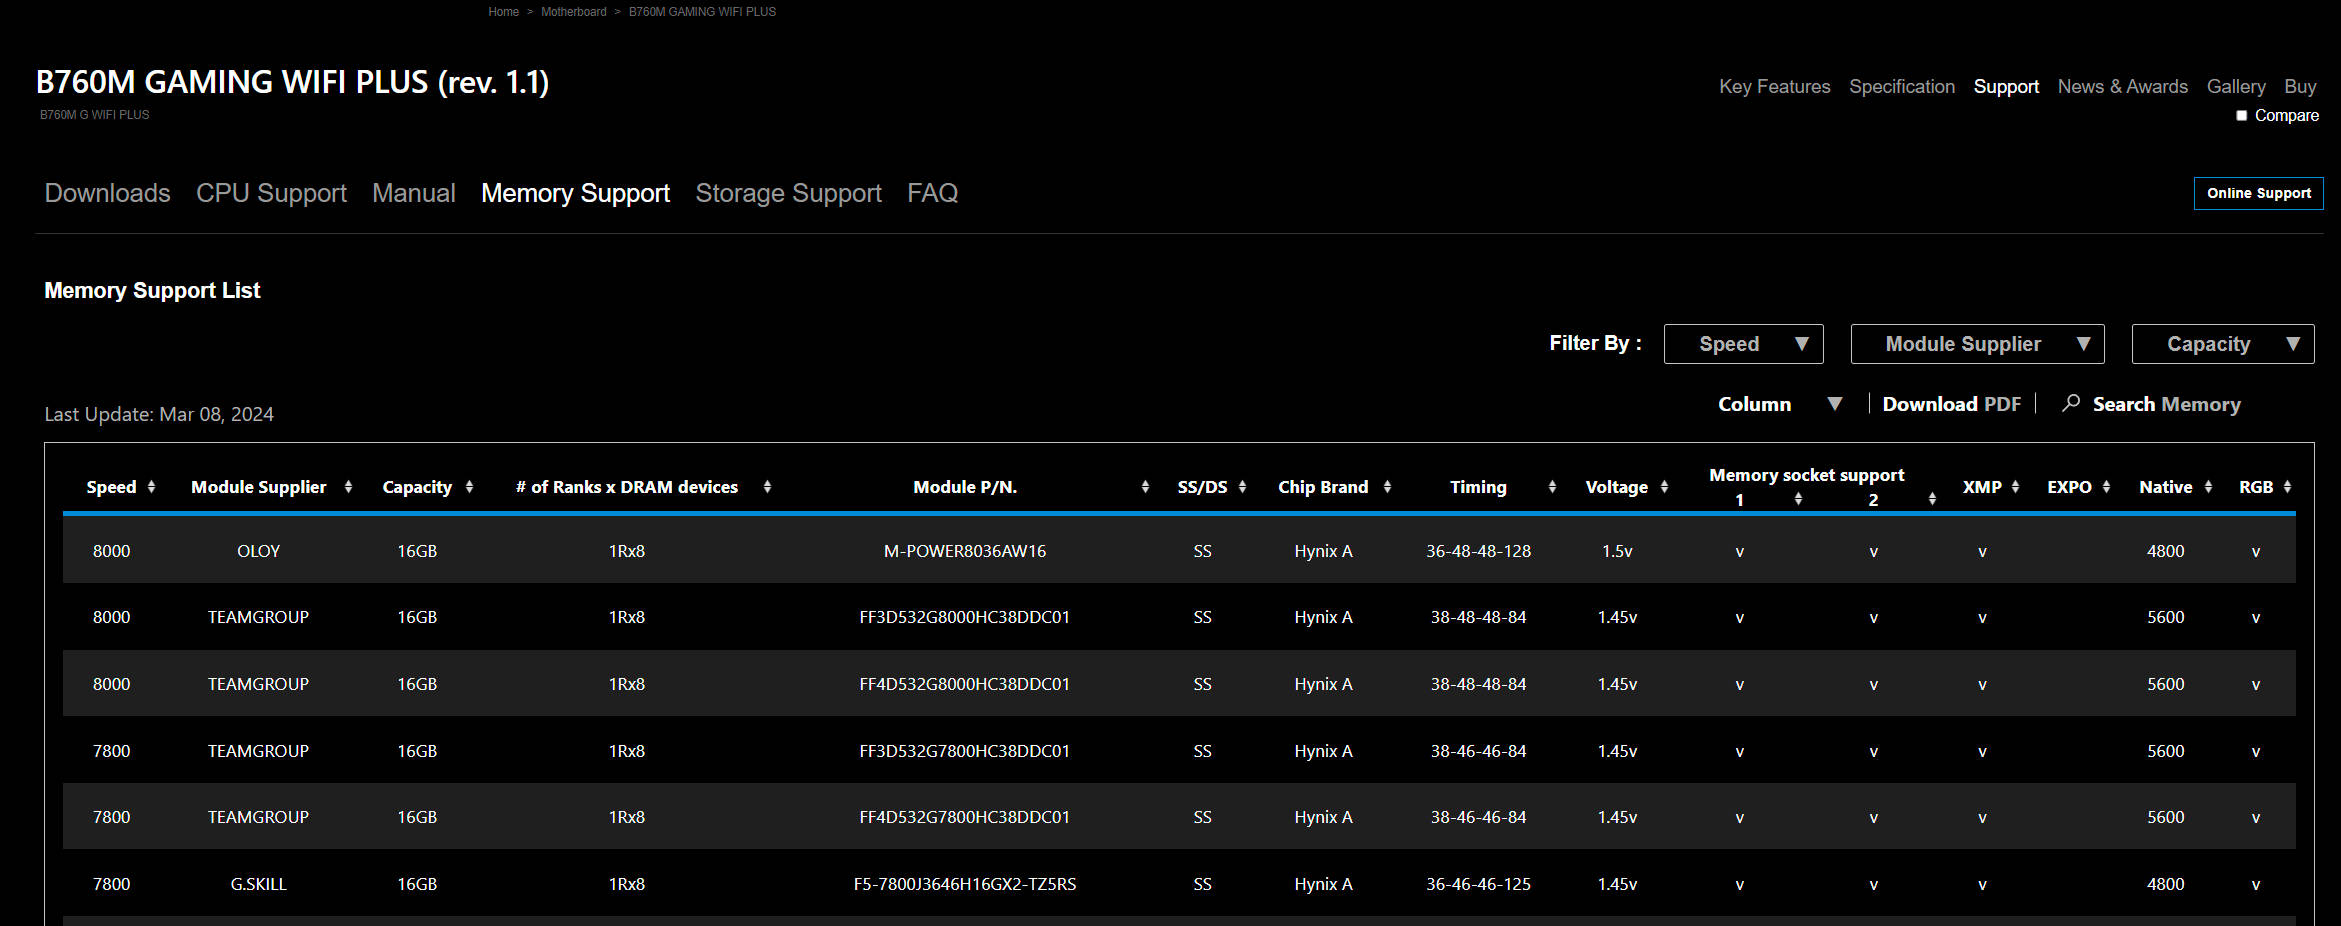
Task: Open the Module Supplier filter dropdown
Action: (1978, 344)
